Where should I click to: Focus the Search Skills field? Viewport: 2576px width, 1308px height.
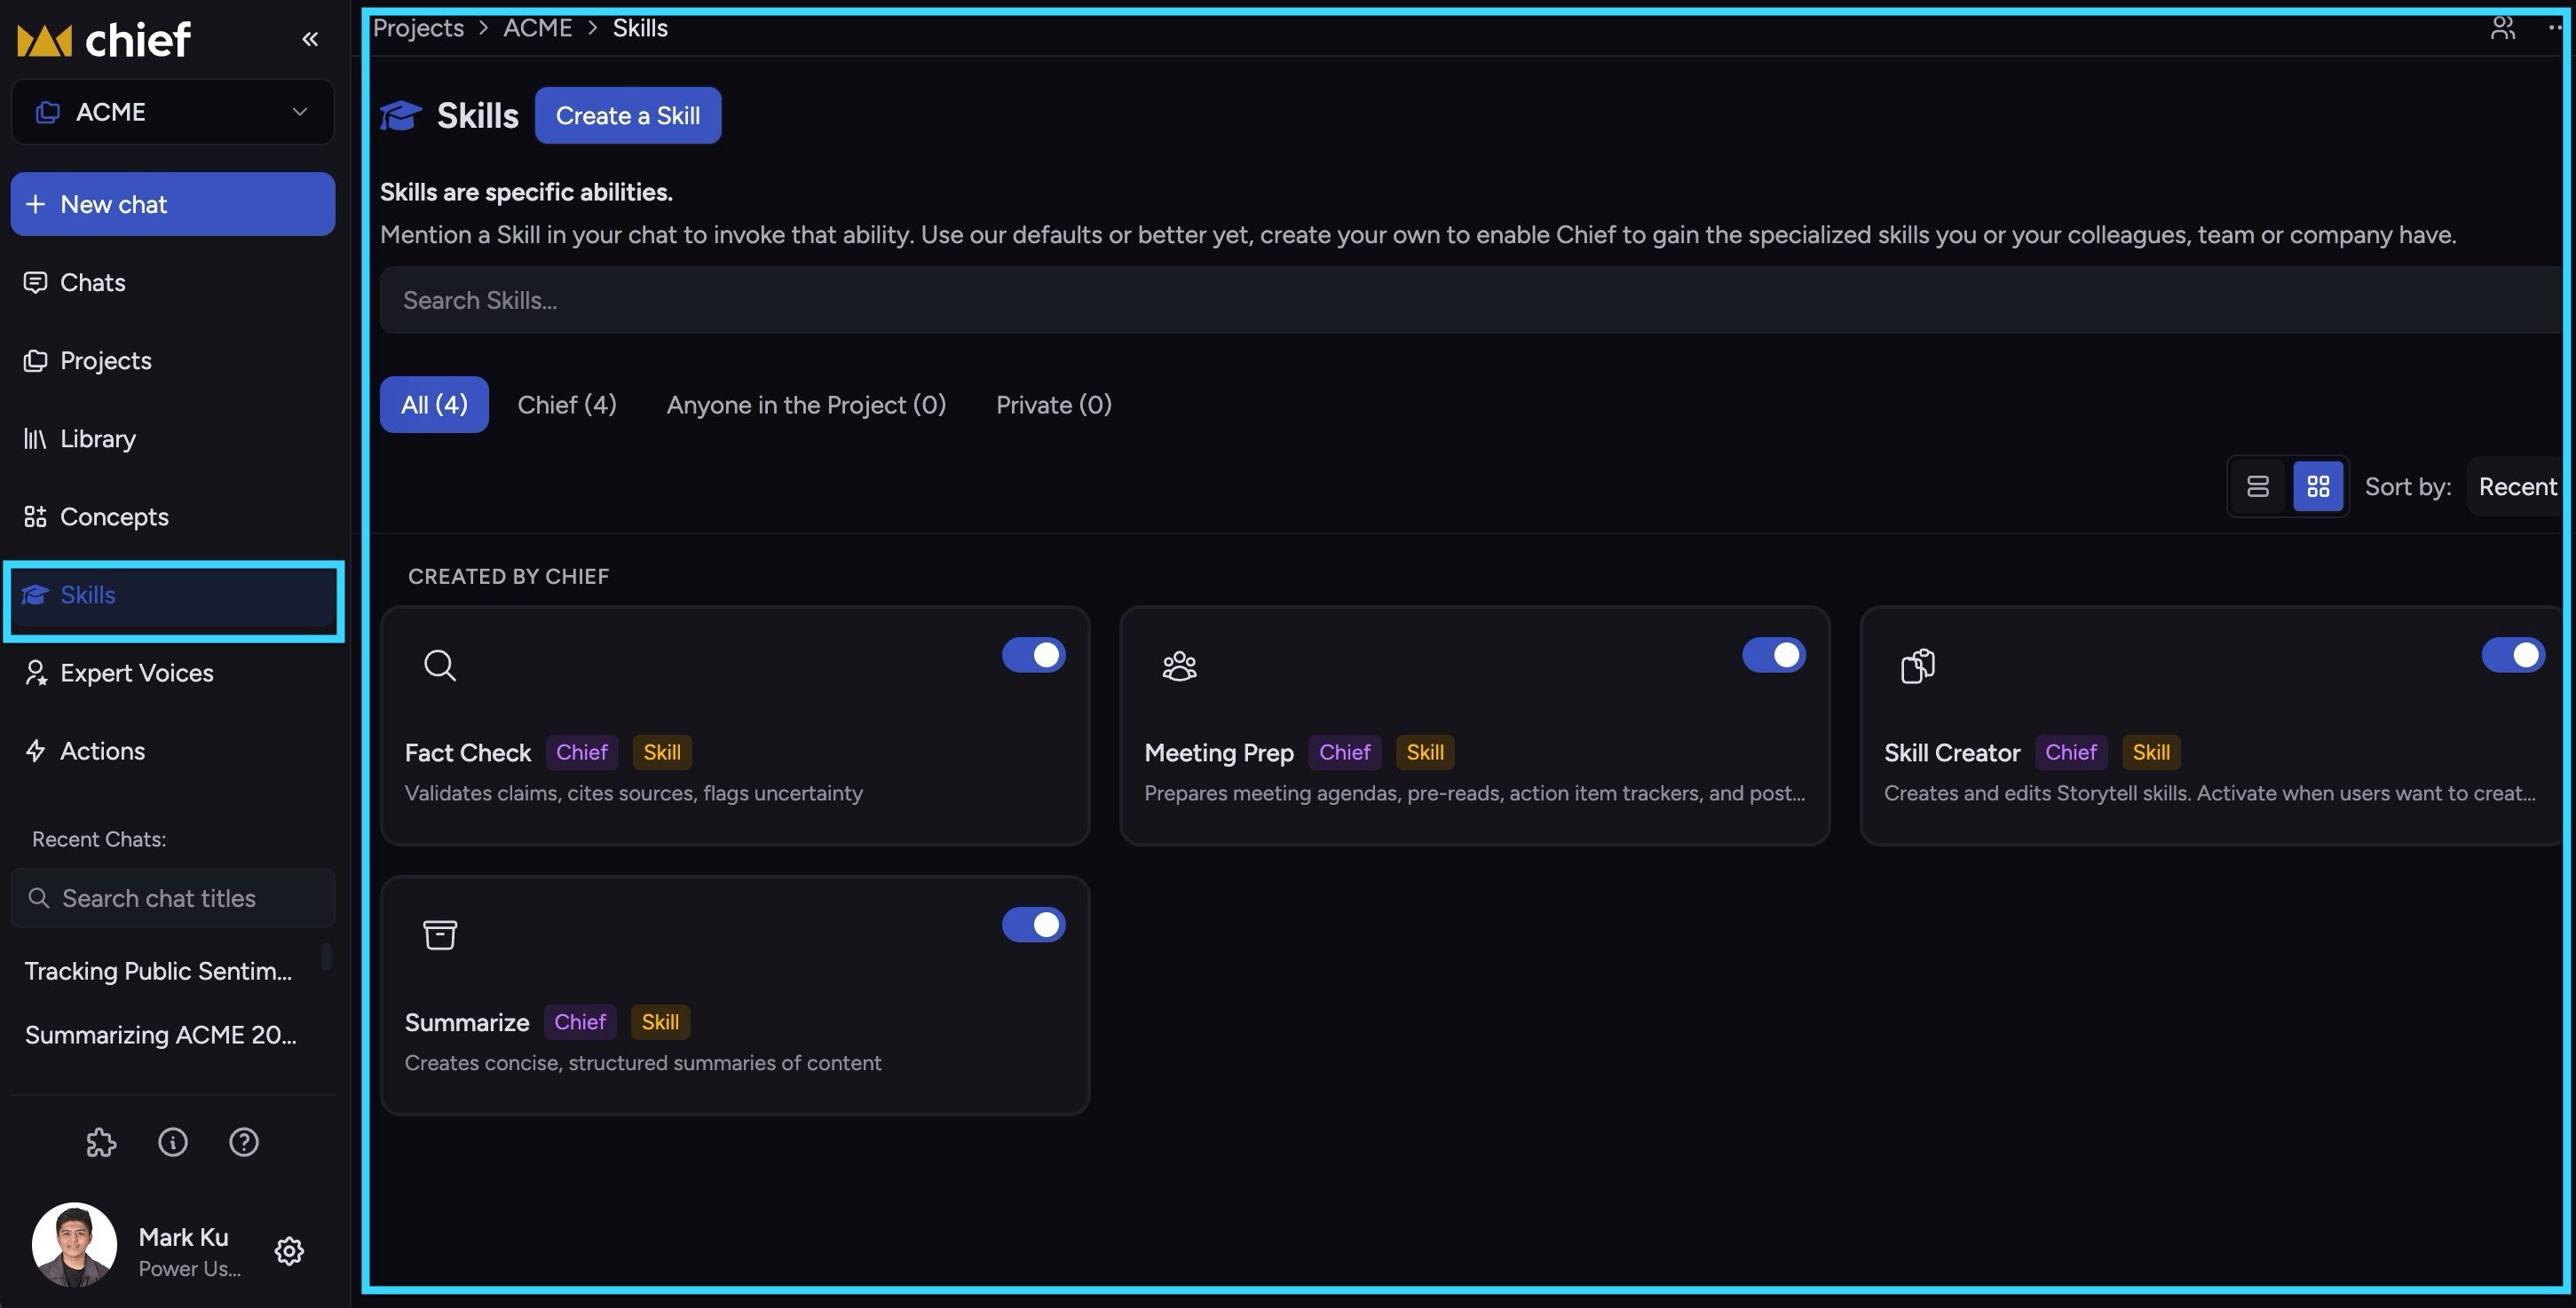(x=1472, y=300)
